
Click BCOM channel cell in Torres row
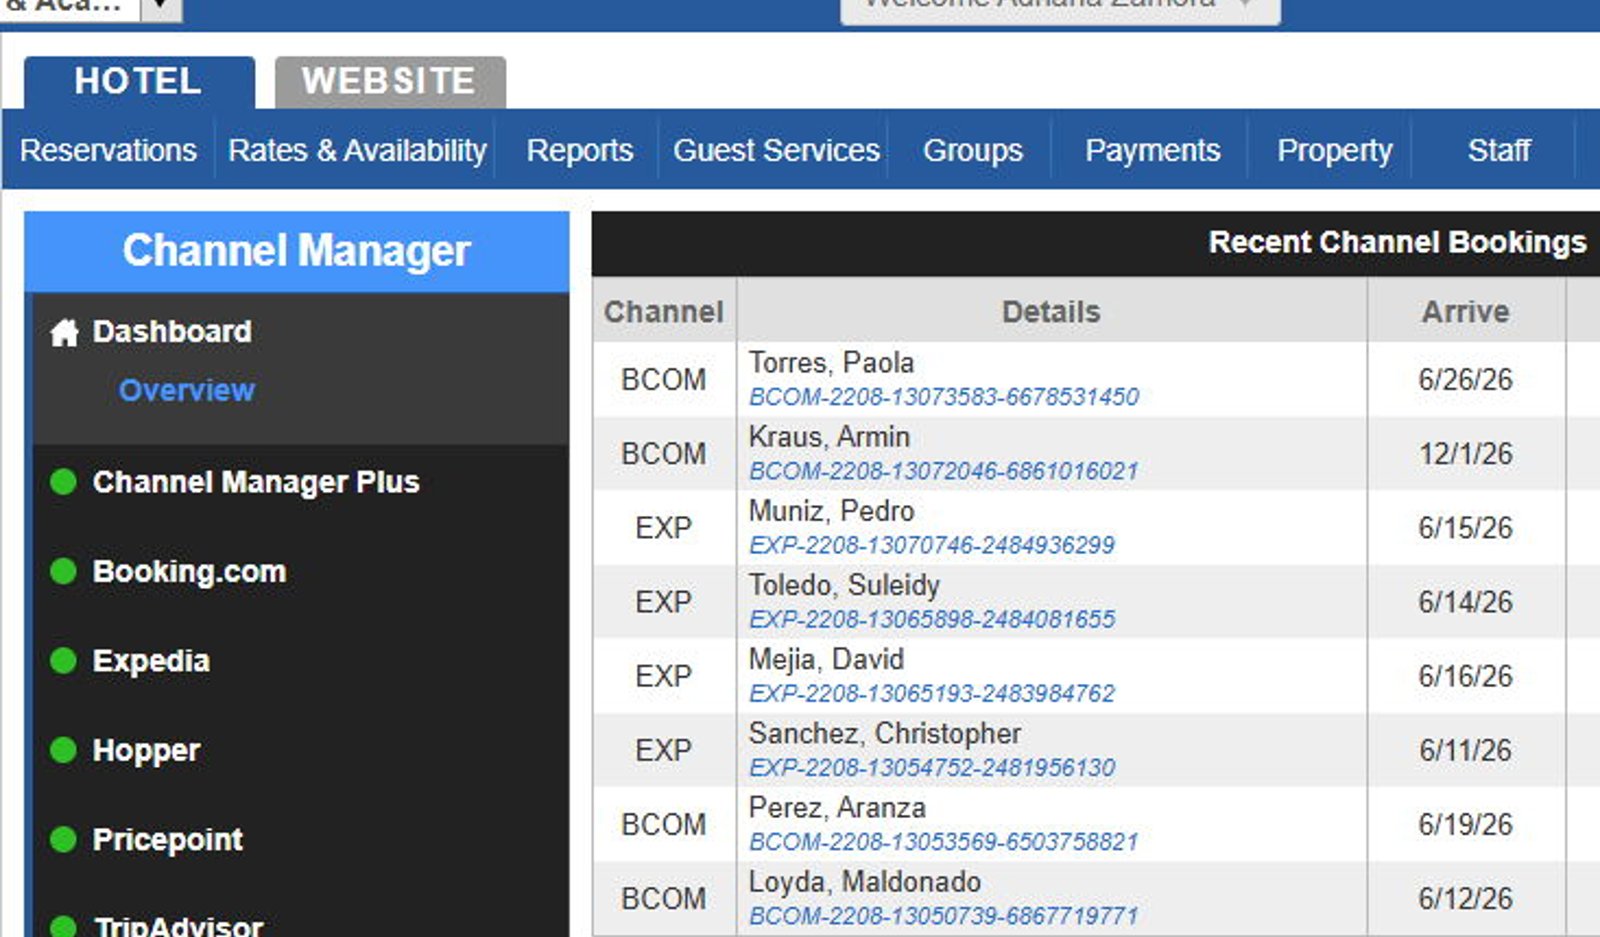click(664, 380)
